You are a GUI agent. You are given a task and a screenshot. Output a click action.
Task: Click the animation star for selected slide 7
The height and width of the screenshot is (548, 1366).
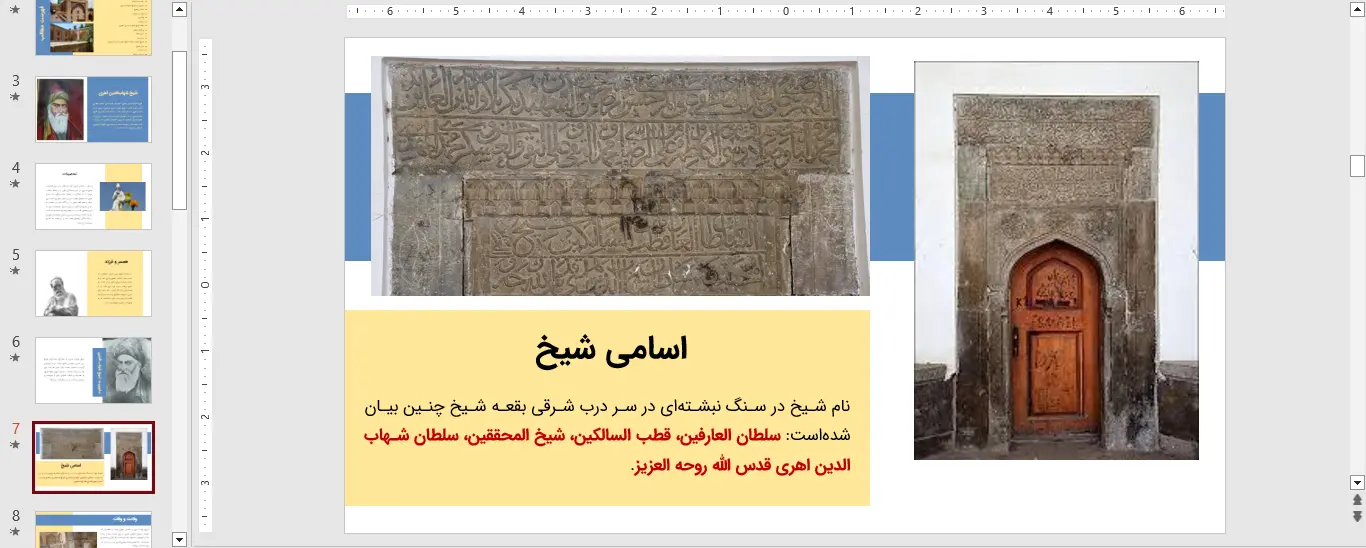tap(15, 445)
